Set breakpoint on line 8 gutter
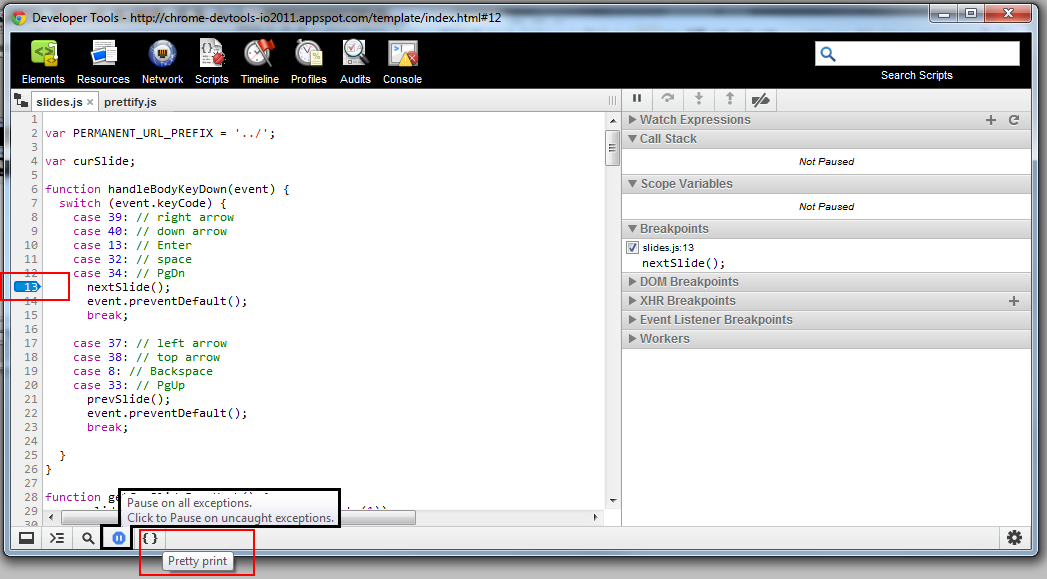The height and width of the screenshot is (579, 1047). click(x=33, y=217)
